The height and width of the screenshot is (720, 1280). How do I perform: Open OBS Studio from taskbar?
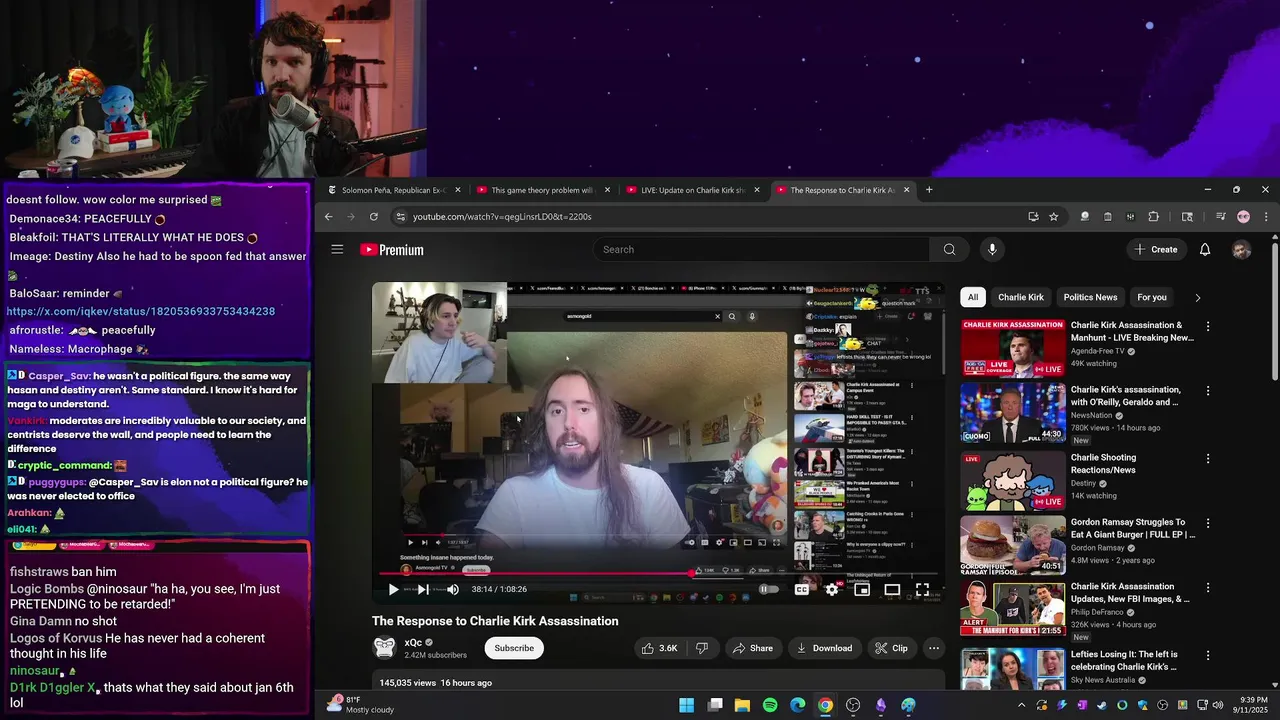pos(853,705)
